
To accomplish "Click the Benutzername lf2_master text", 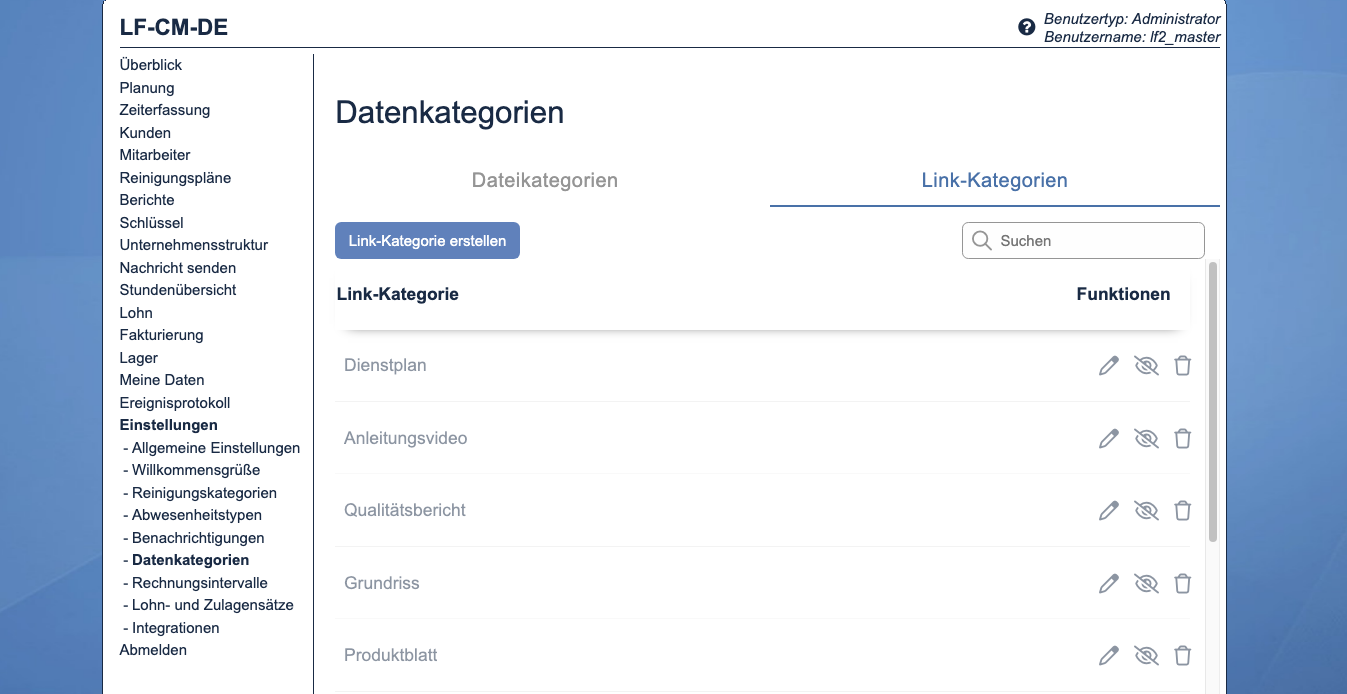I will tap(1132, 37).
